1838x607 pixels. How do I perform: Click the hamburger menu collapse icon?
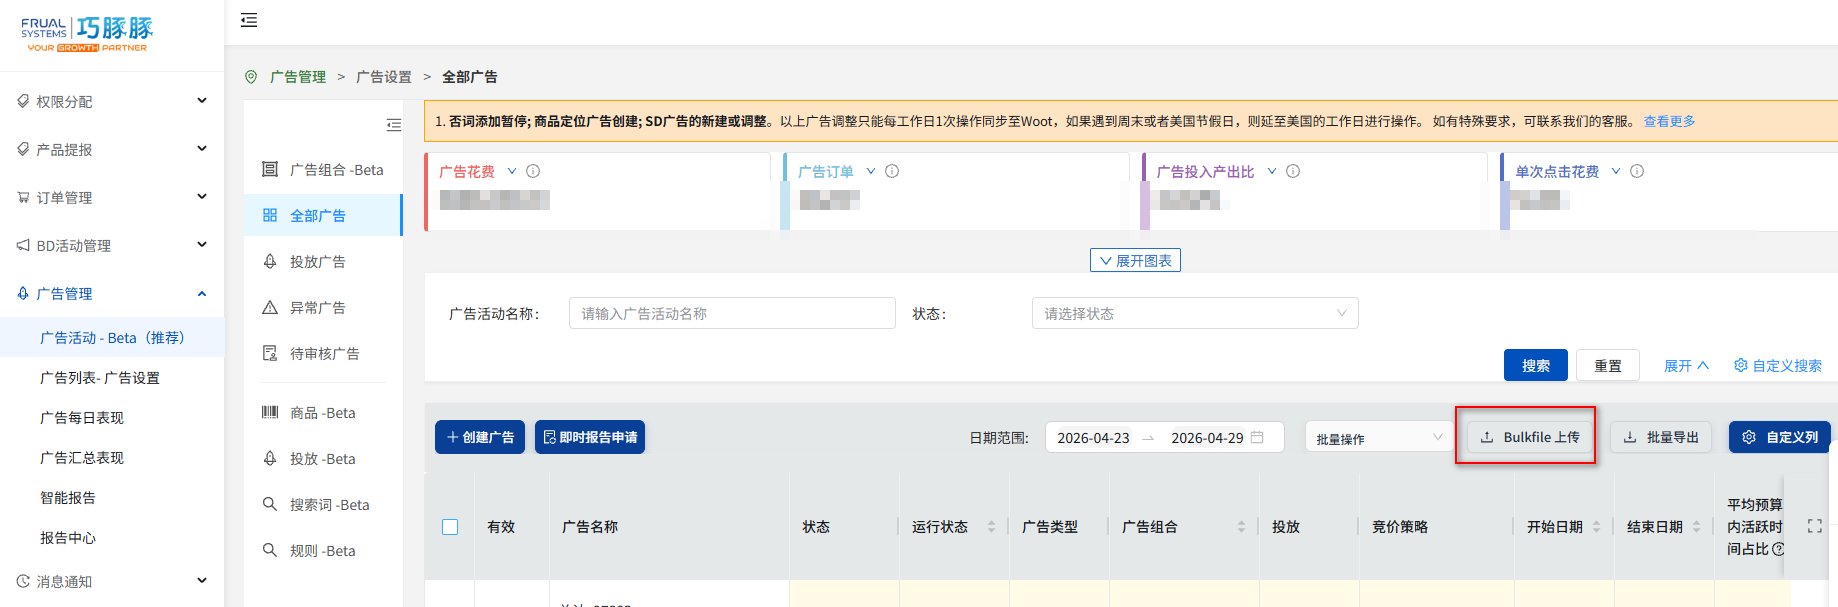249,20
